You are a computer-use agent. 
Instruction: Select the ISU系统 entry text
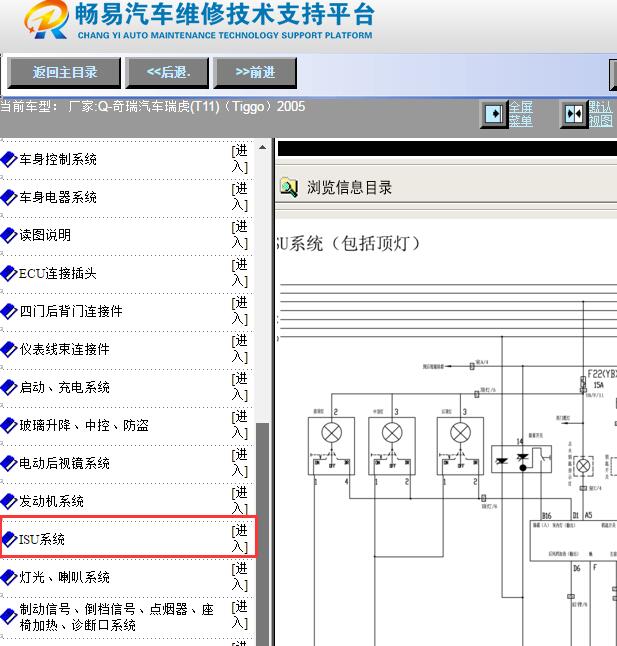pyautogui.click(x=42, y=539)
